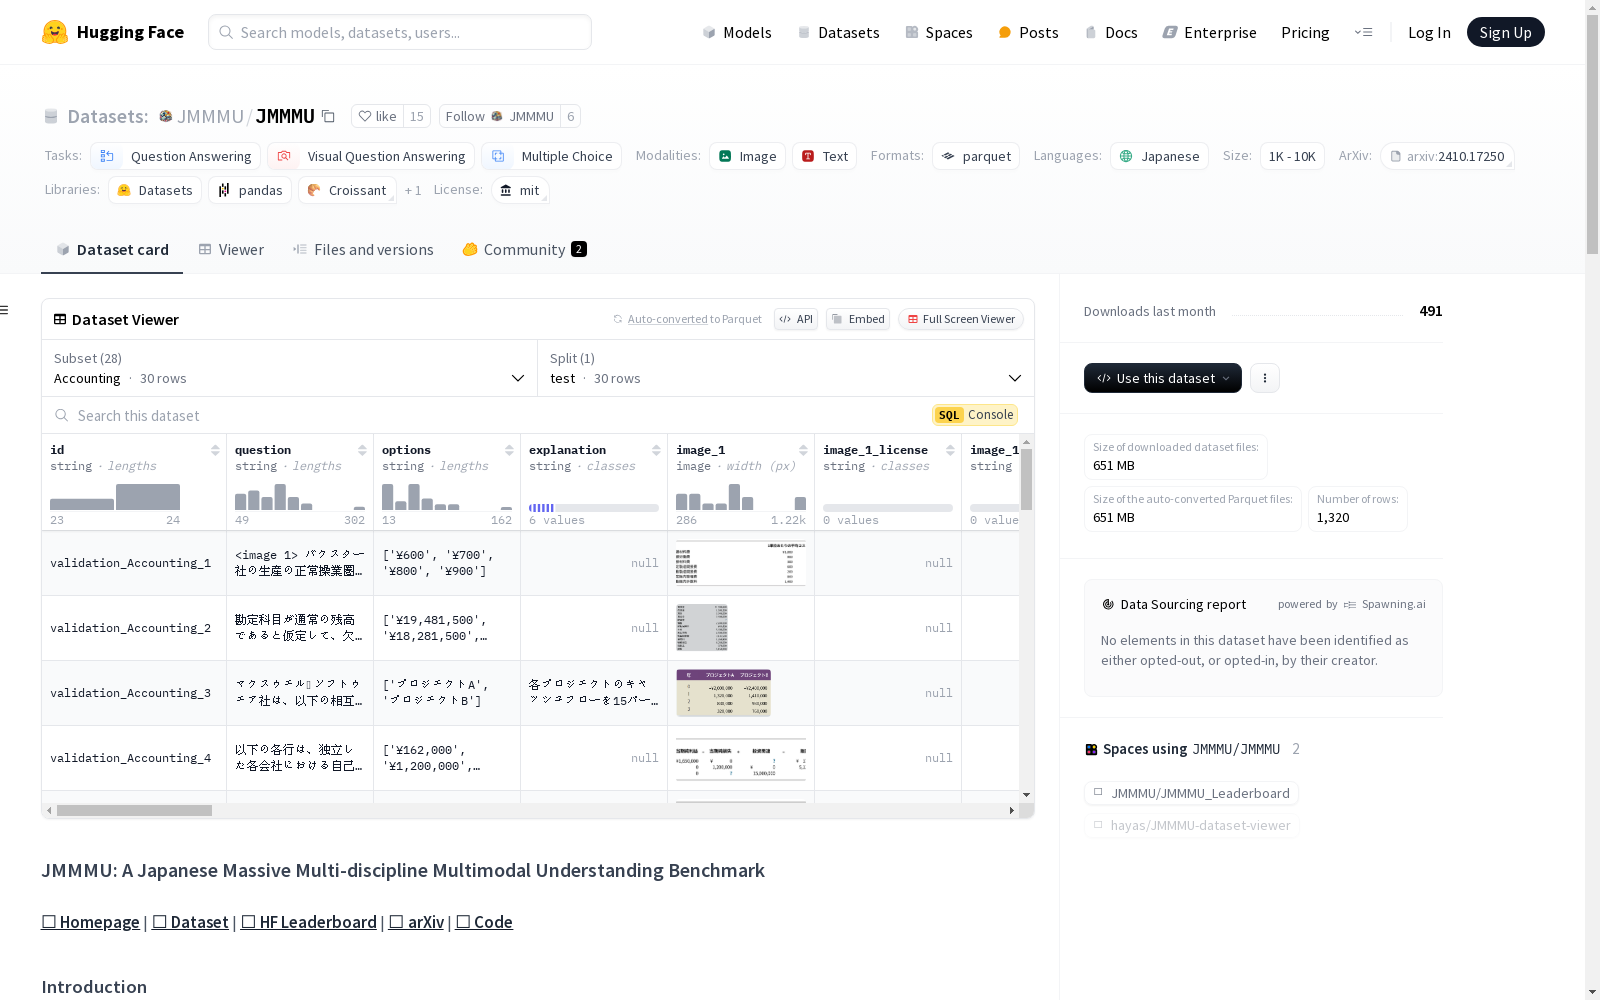Click the Log In link

[1429, 32]
